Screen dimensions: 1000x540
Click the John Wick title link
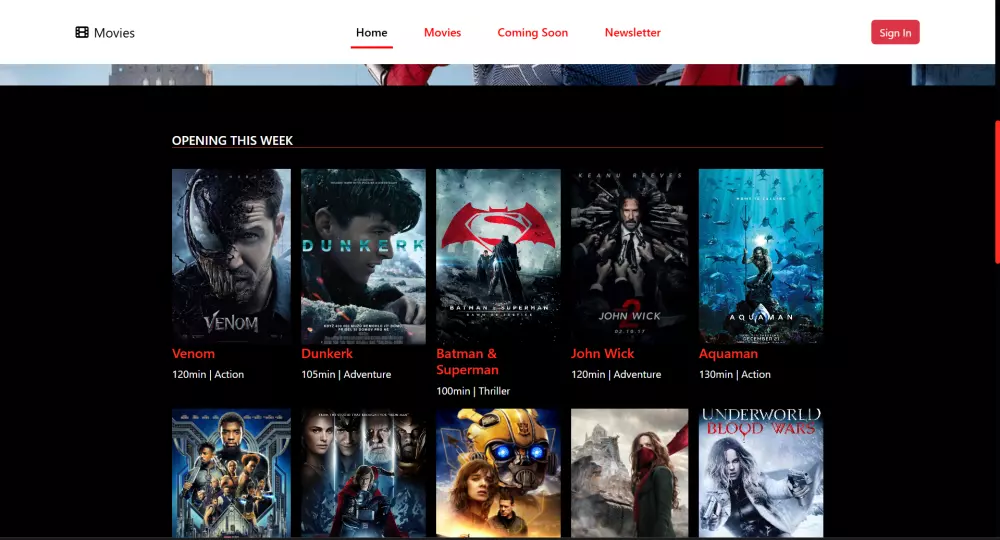pos(603,354)
